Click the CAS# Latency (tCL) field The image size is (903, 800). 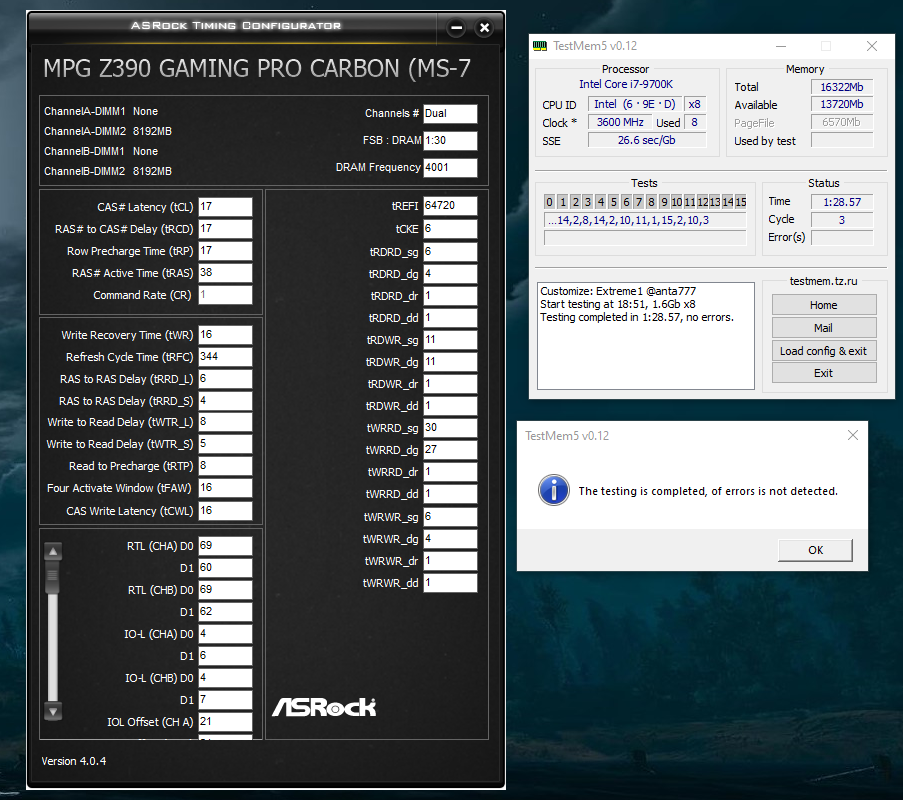(x=225, y=207)
